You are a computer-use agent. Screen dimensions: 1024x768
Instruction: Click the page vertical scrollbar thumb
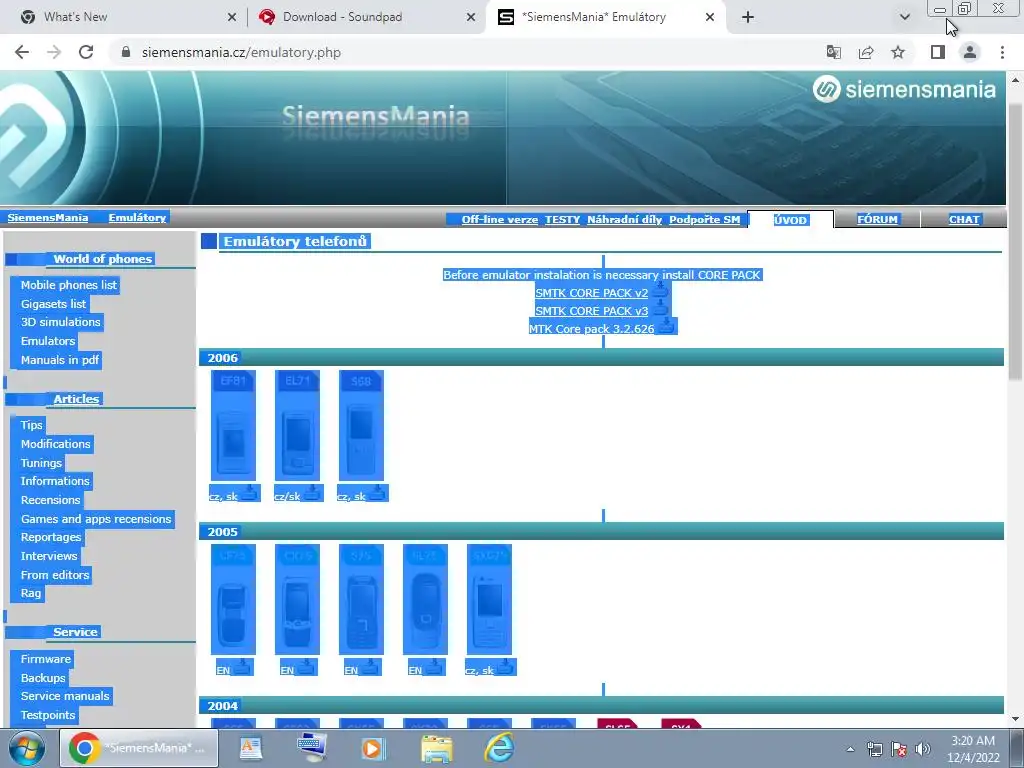1015,242
